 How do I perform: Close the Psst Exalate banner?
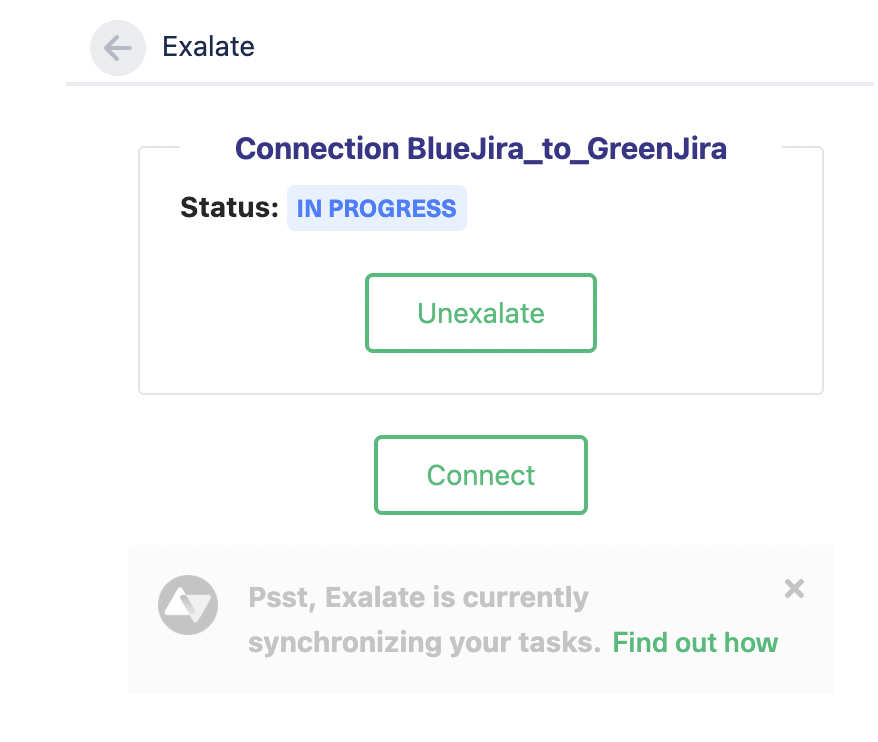click(794, 589)
